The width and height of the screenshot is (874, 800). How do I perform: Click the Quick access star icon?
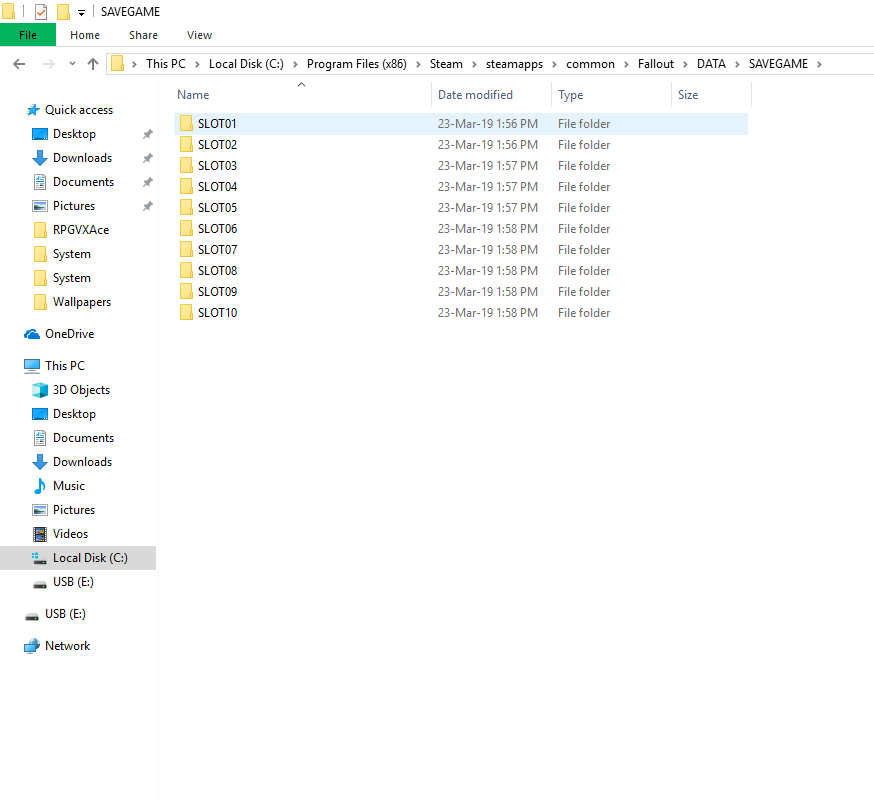point(33,110)
